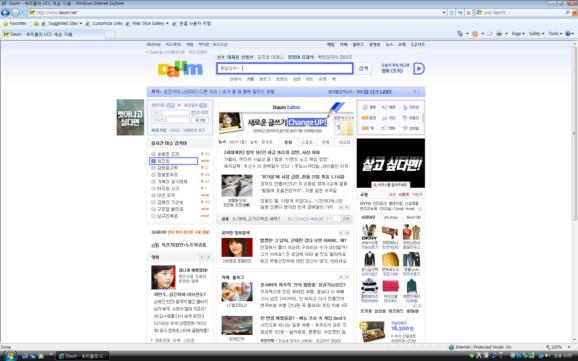
Task: Click the Live Search magnifier icon
Action: (568, 13)
